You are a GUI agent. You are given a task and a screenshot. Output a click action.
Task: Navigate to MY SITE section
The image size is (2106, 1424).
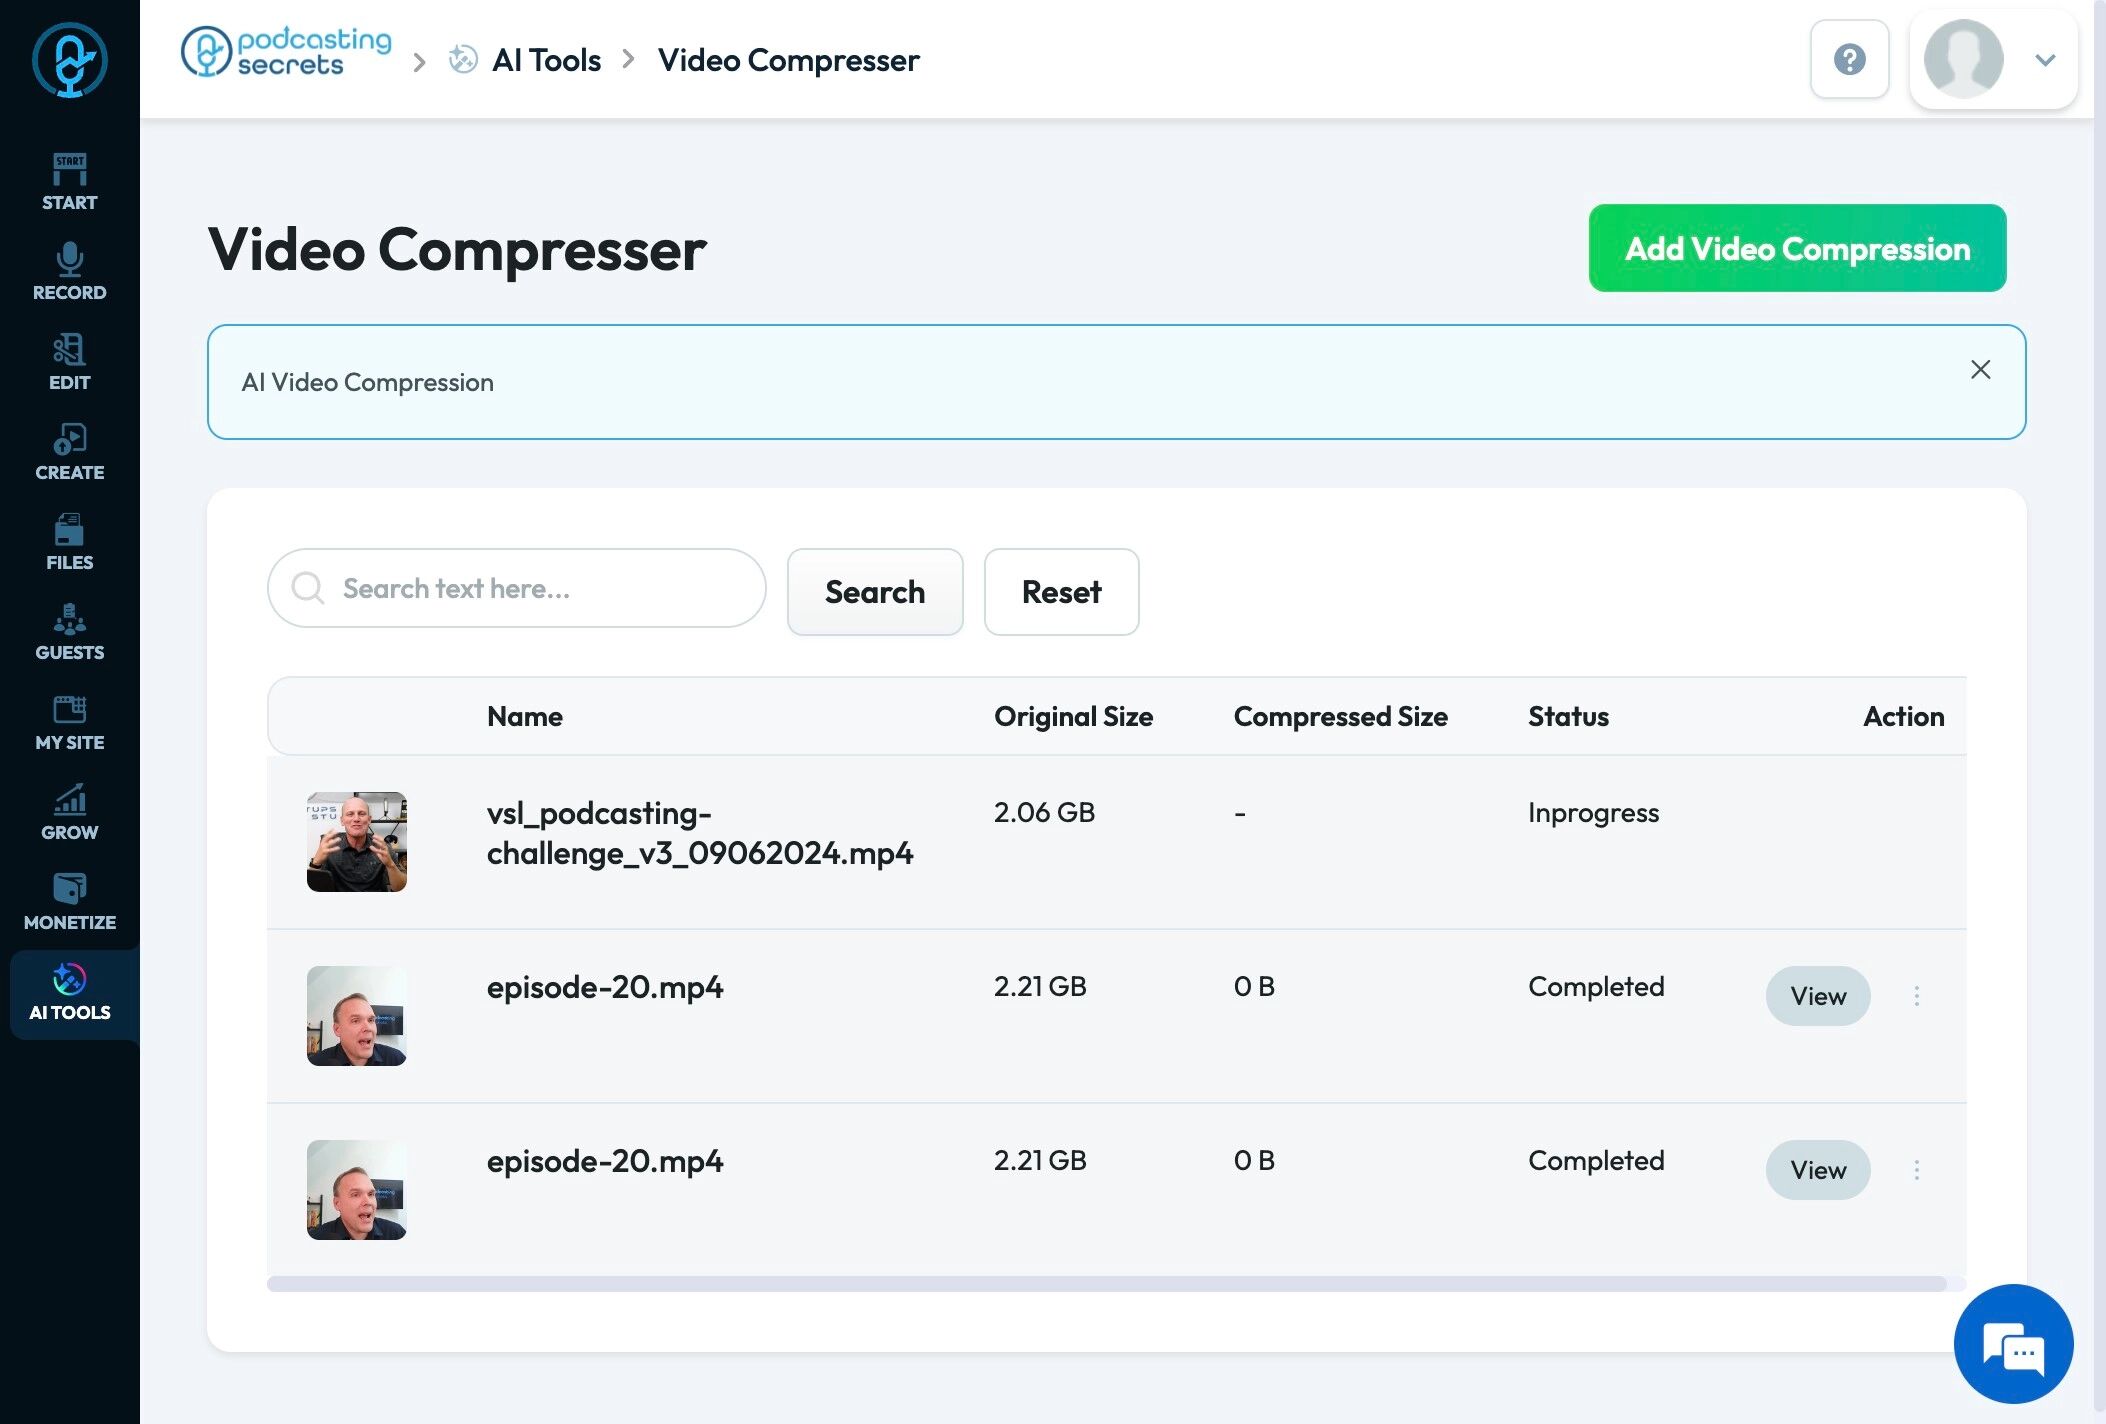(69, 721)
